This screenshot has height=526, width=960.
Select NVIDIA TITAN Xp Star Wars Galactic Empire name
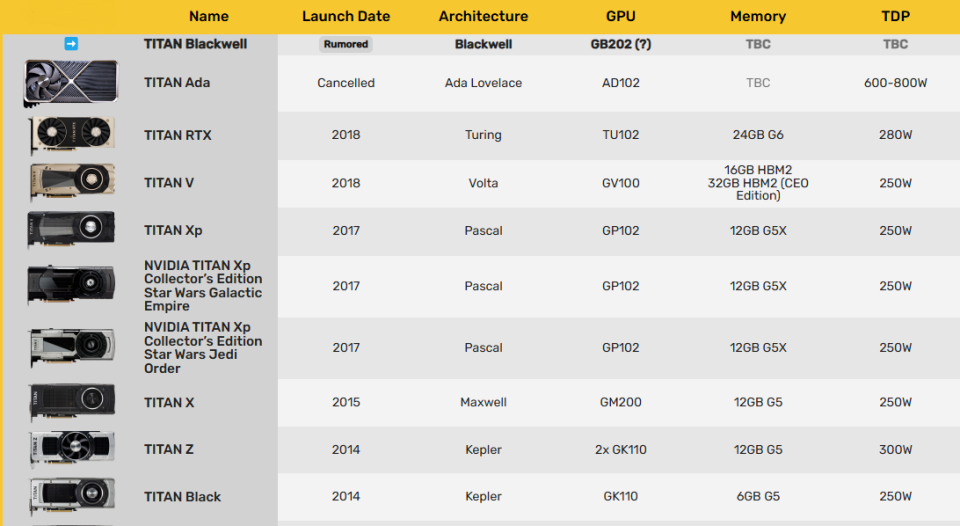[x=203, y=285]
